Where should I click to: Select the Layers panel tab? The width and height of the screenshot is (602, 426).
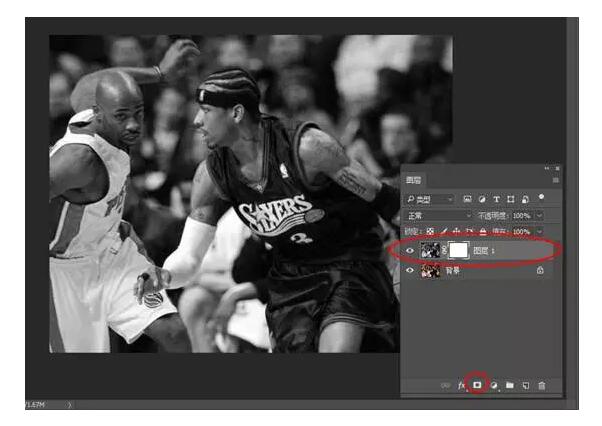tap(413, 181)
